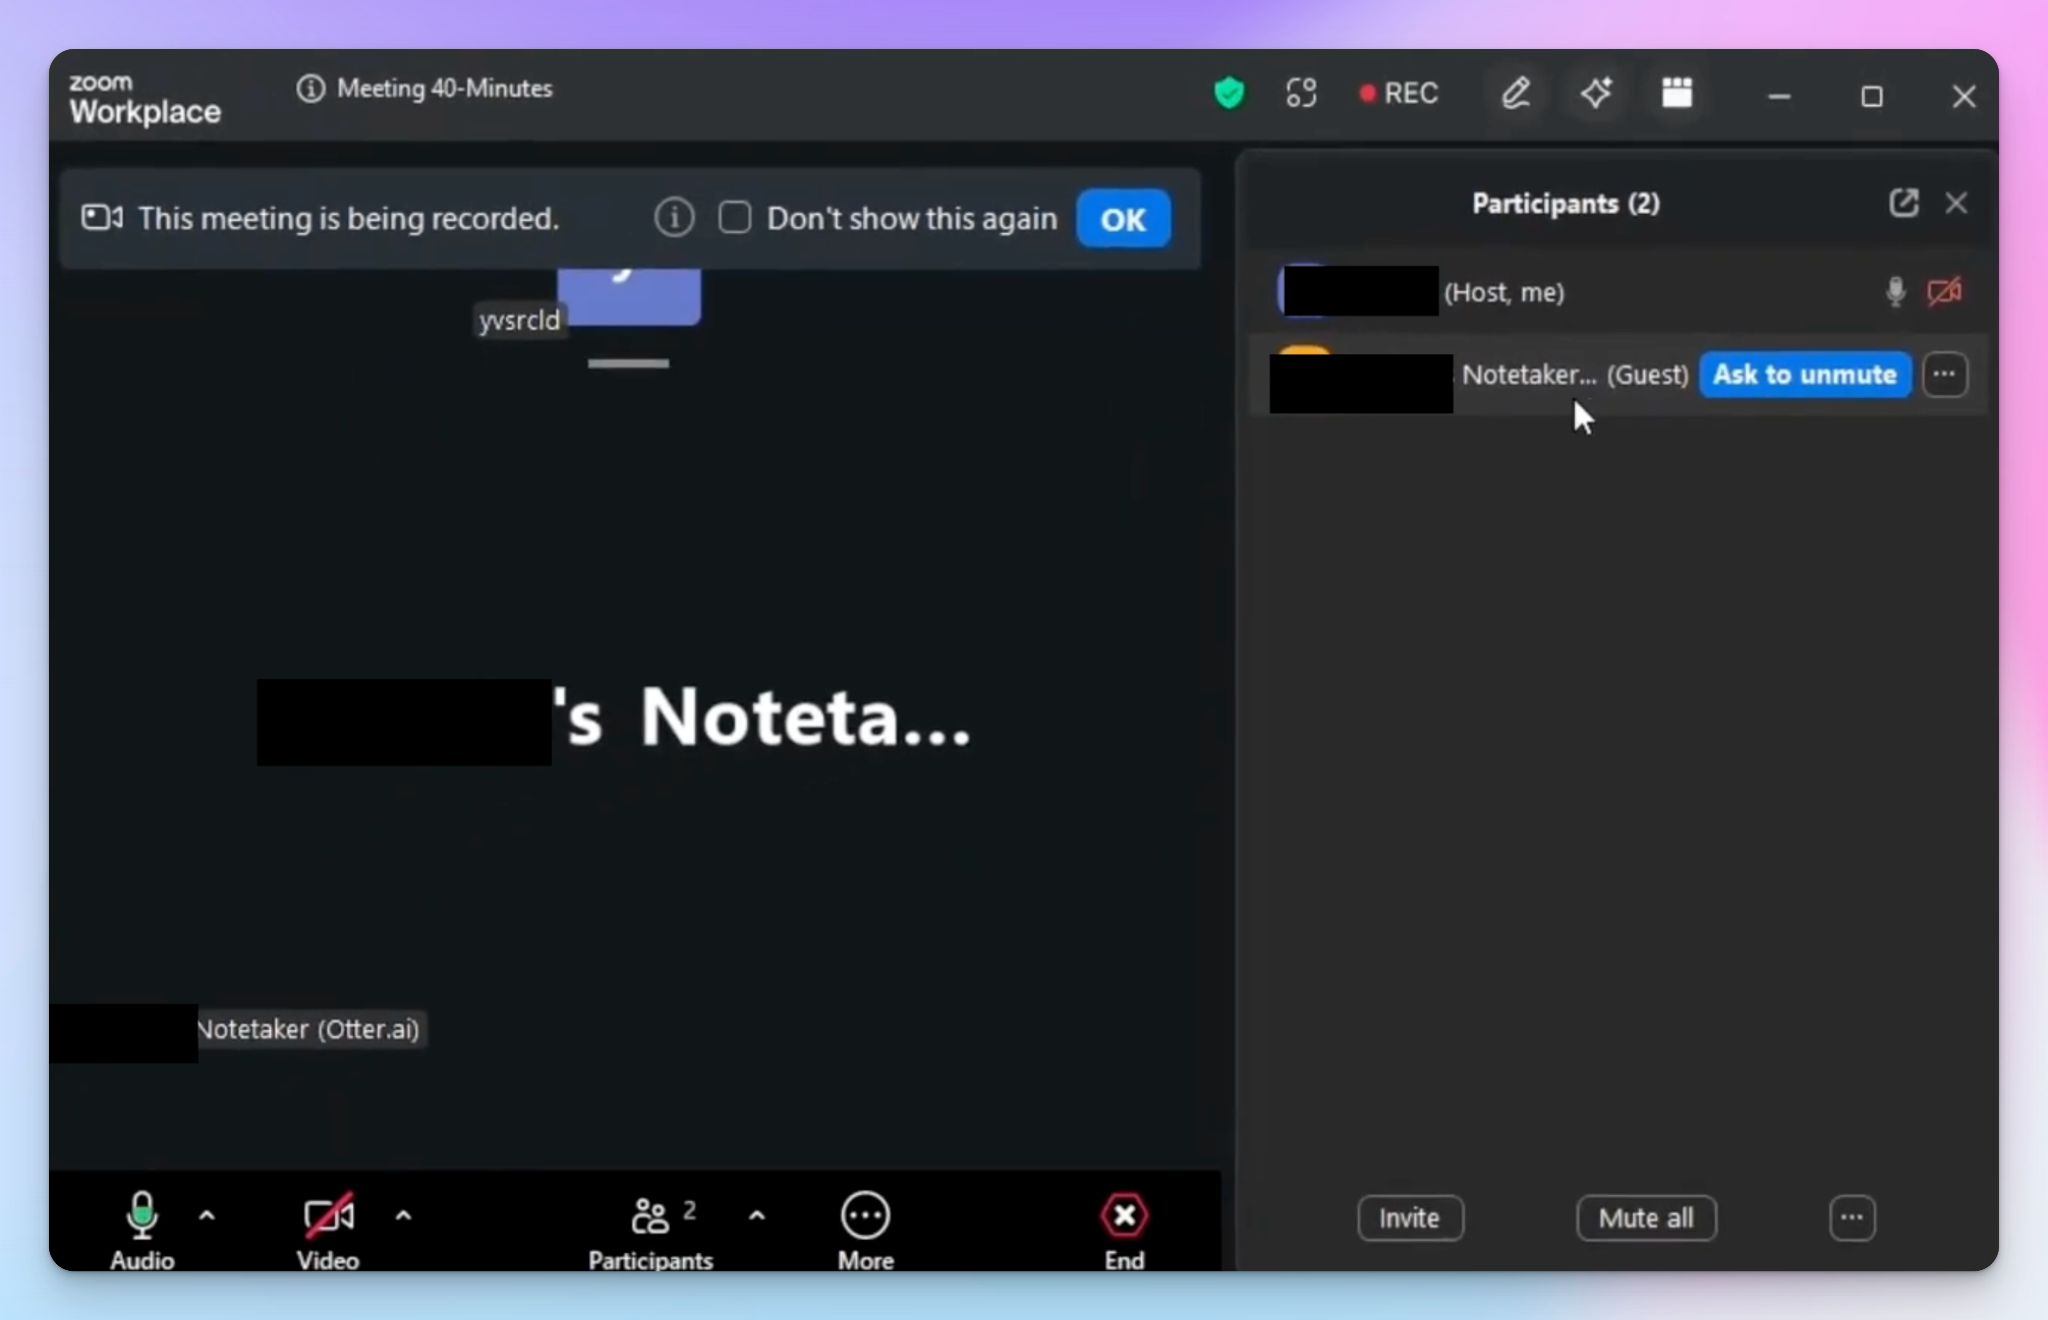2048x1320 pixels.
Task: Open the More toolbar menu
Action: [865, 1230]
